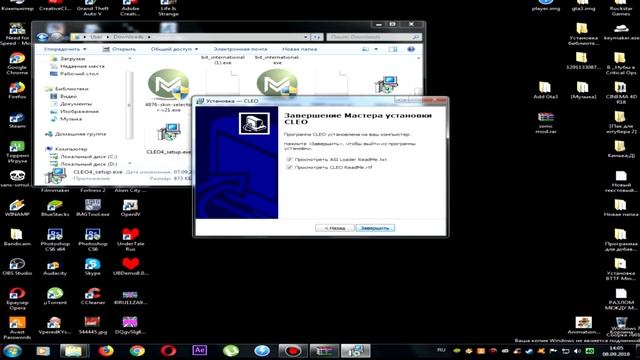
Task: Open OBS Studio desktop shortcut
Action: pyautogui.click(x=17, y=267)
